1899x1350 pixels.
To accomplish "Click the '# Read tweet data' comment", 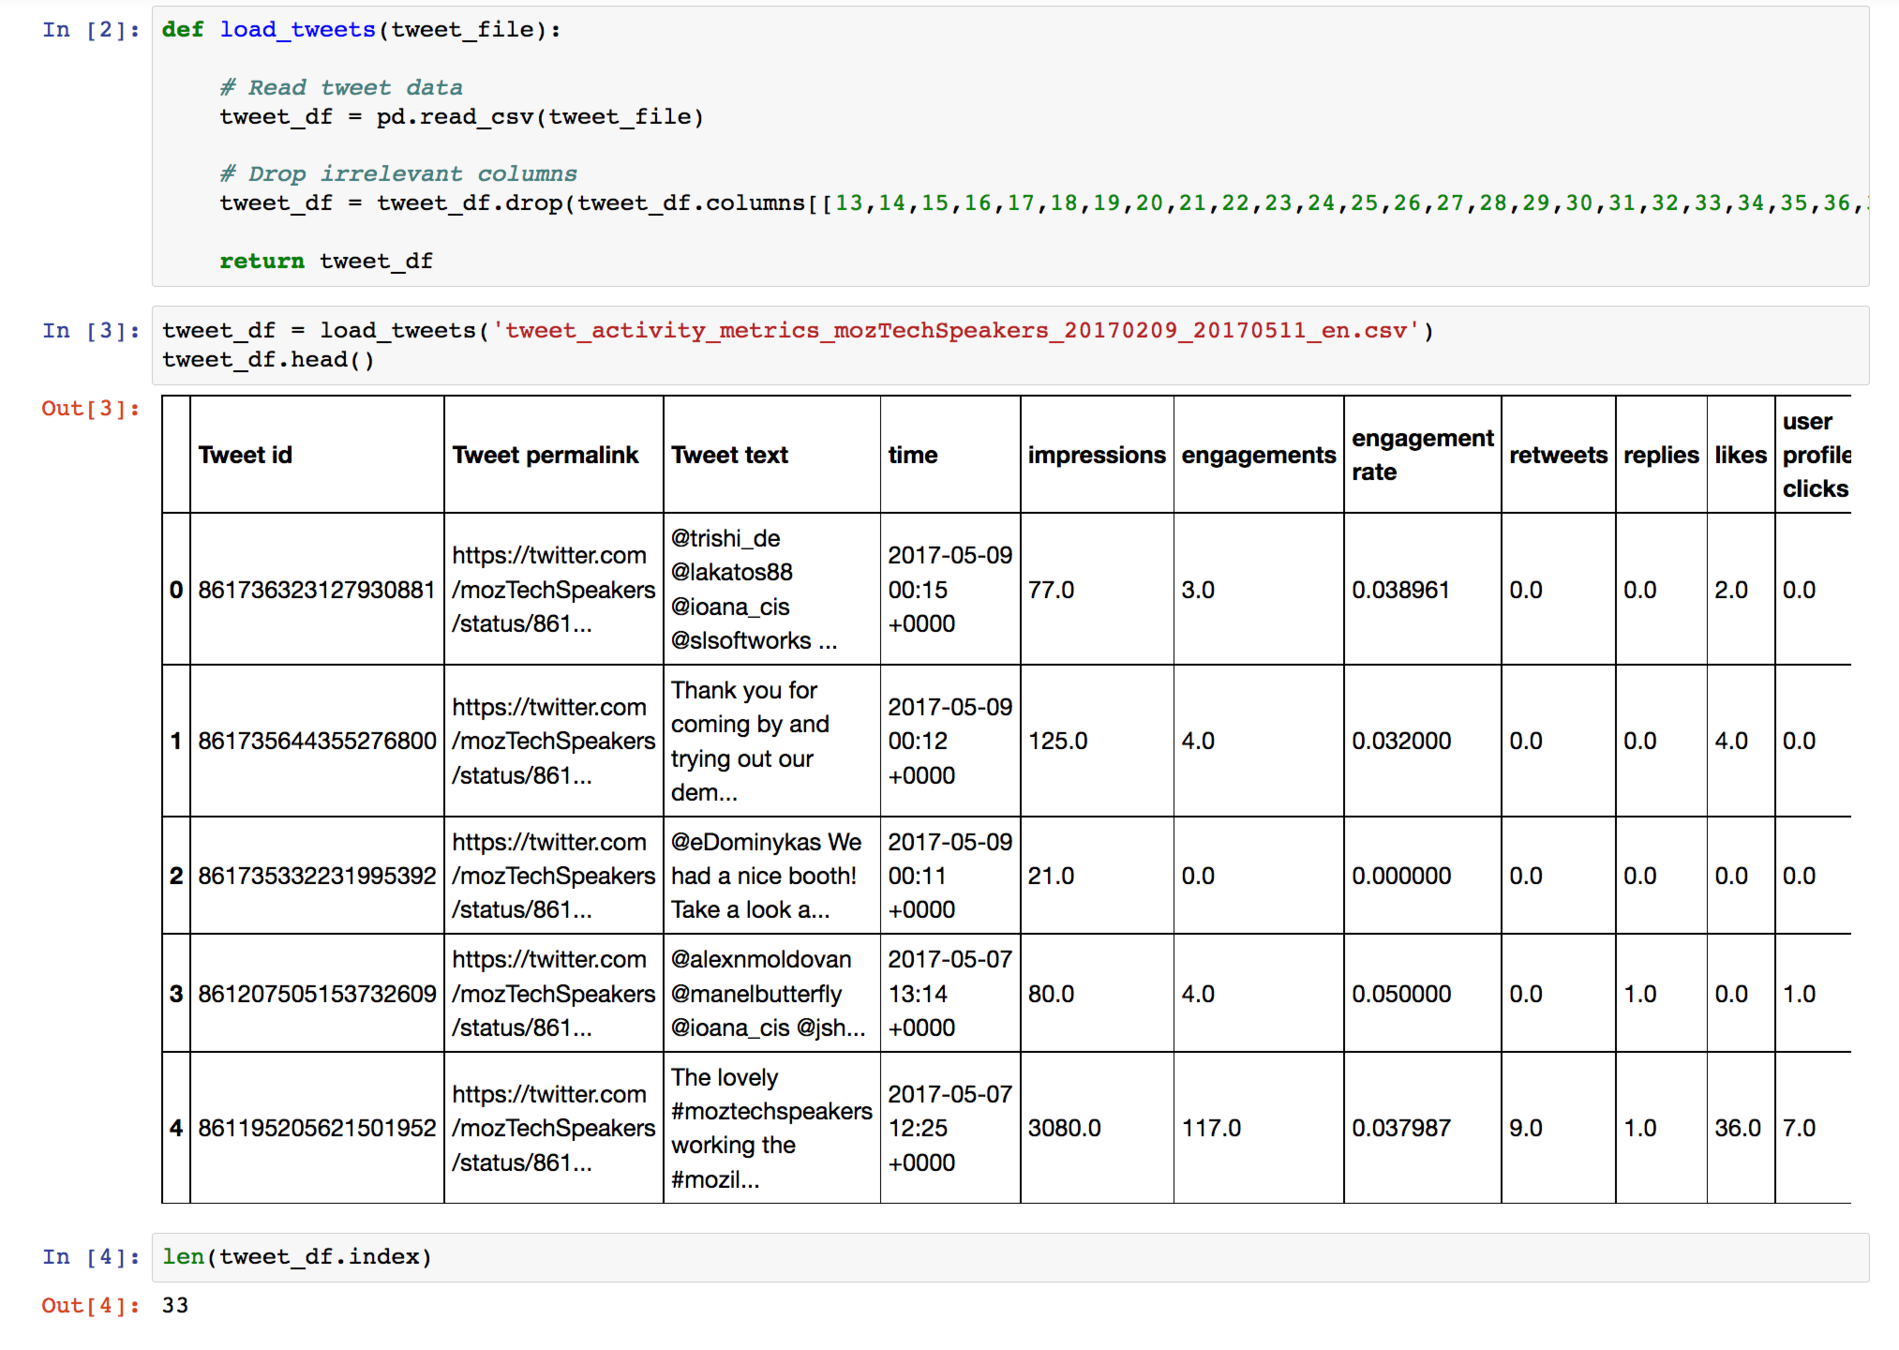I will [341, 88].
